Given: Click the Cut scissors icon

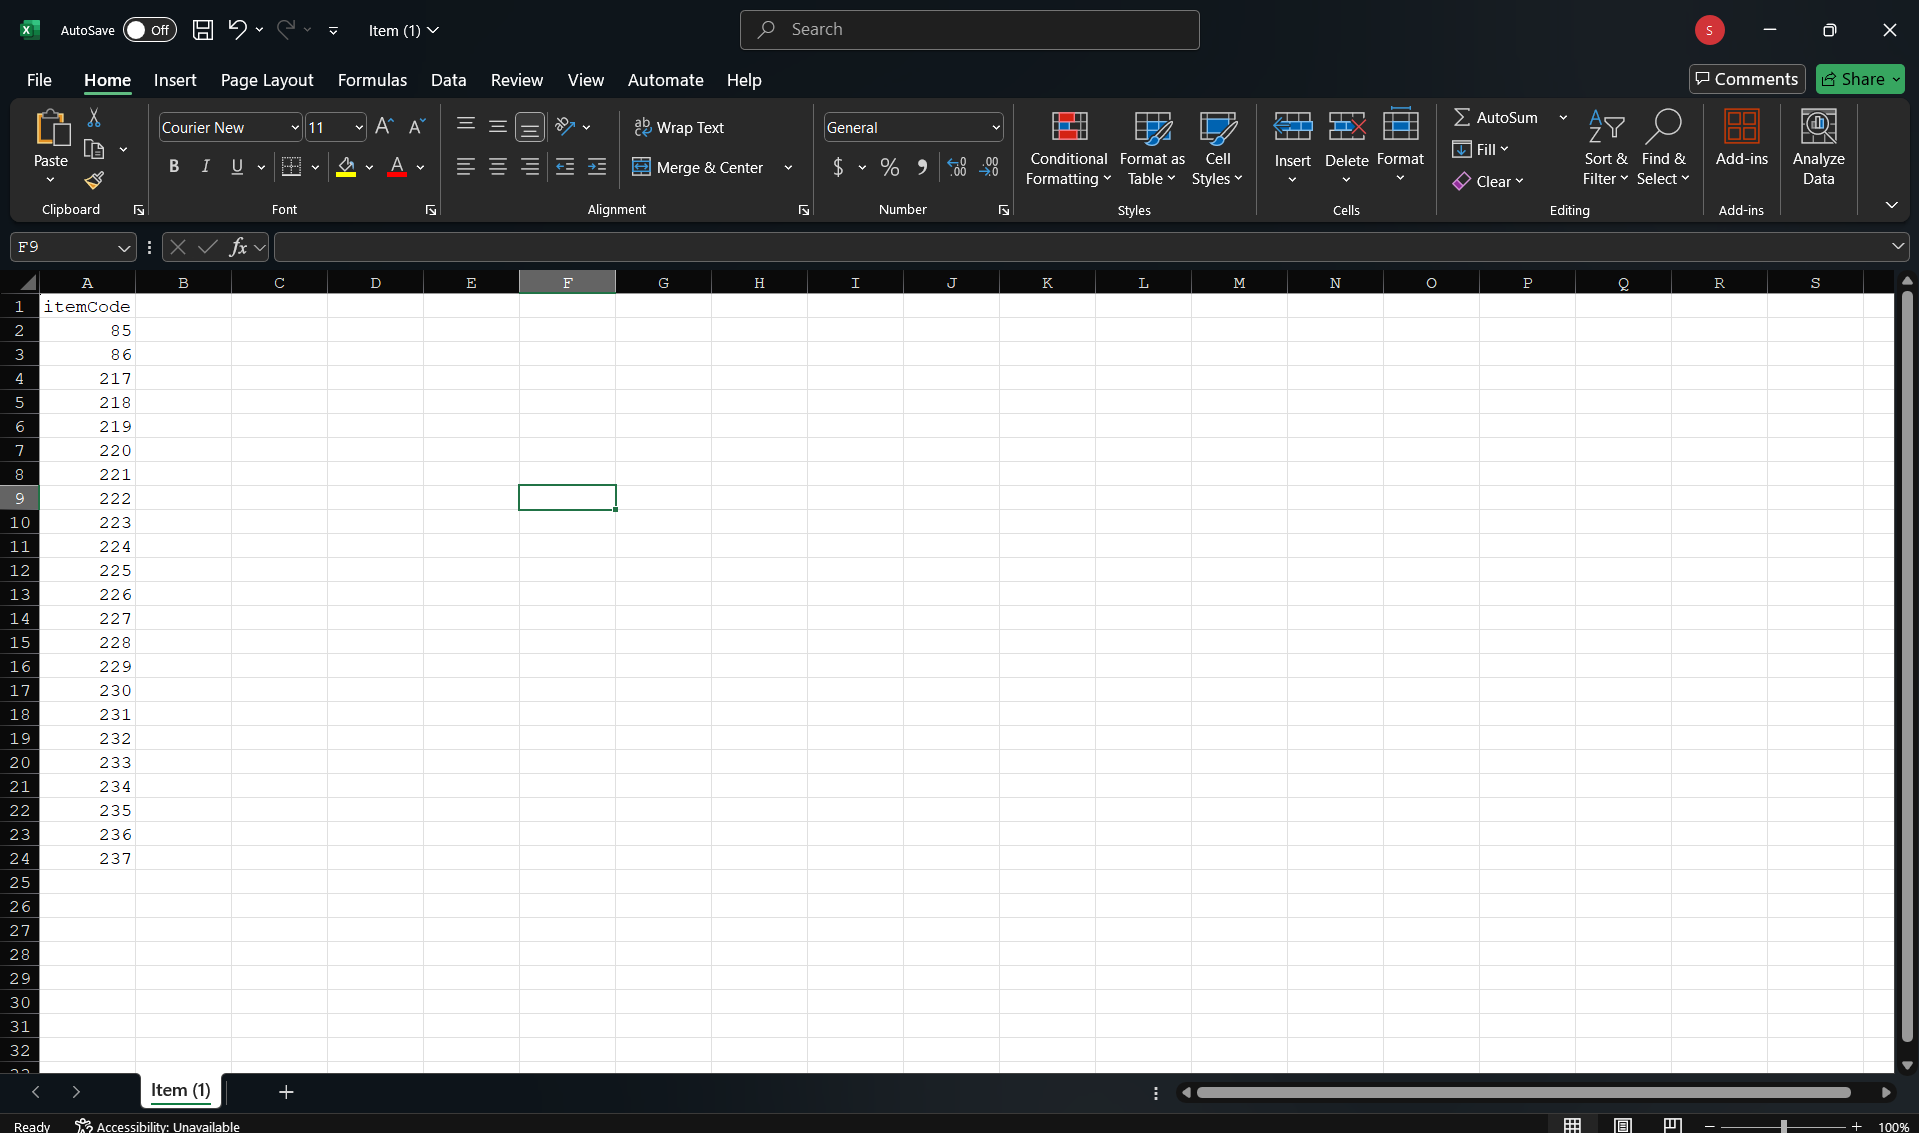Looking at the screenshot, I should point(94,118).
